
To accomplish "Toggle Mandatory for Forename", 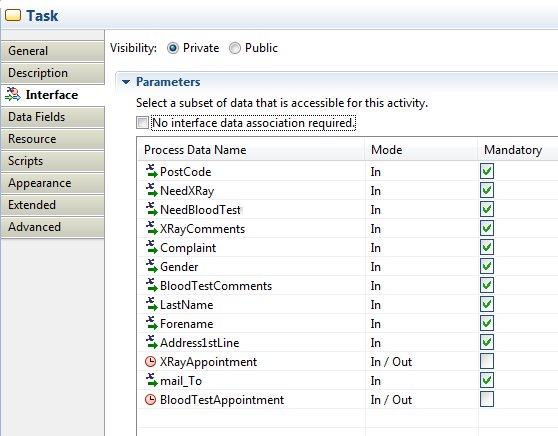I will point(487,323).
